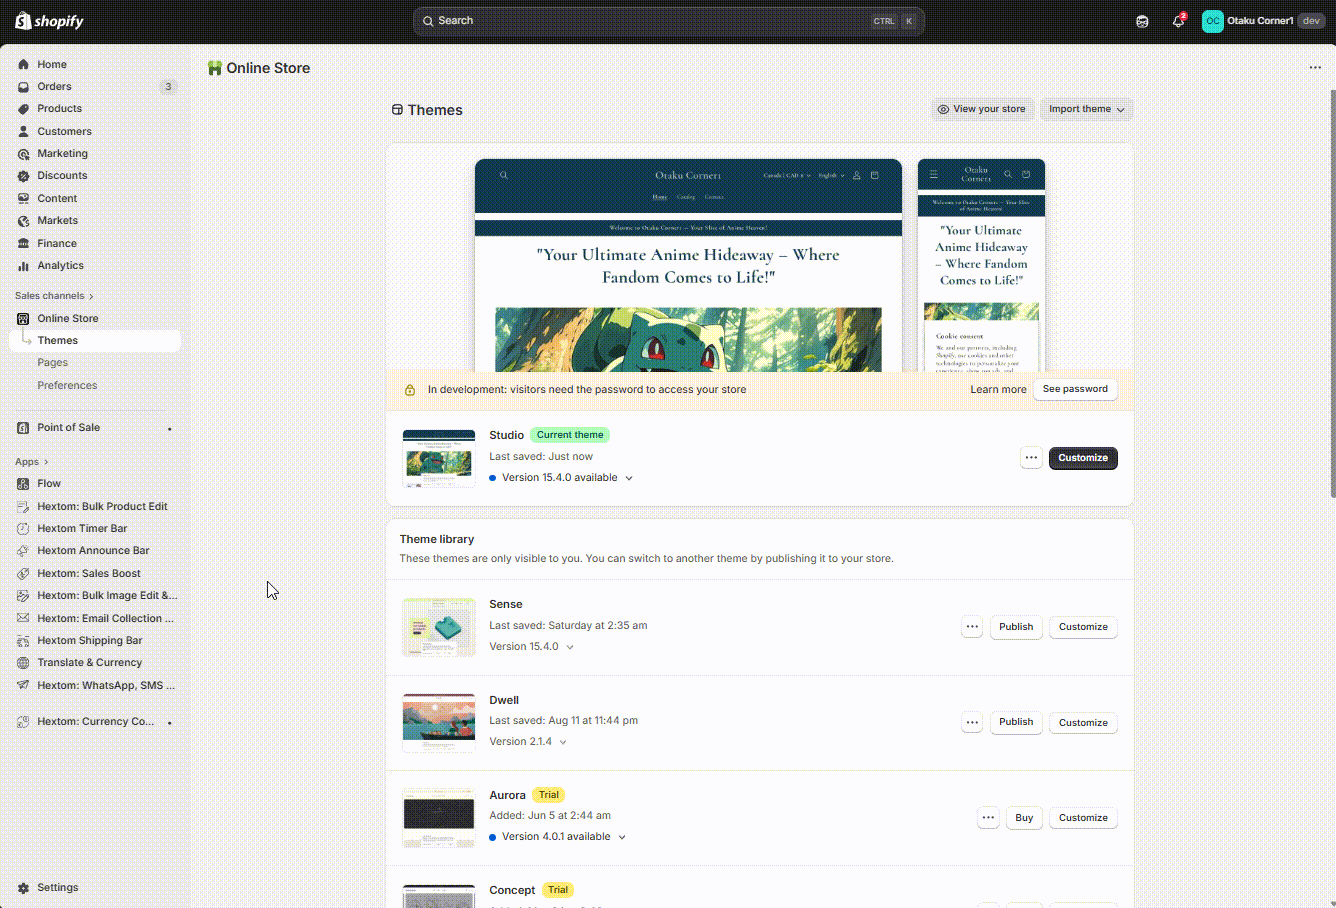The height and width of the screenshot is (908, 1336).
Task: Click the Hextom: WhatsApp, SMS icon
Action: coord(23,685)
